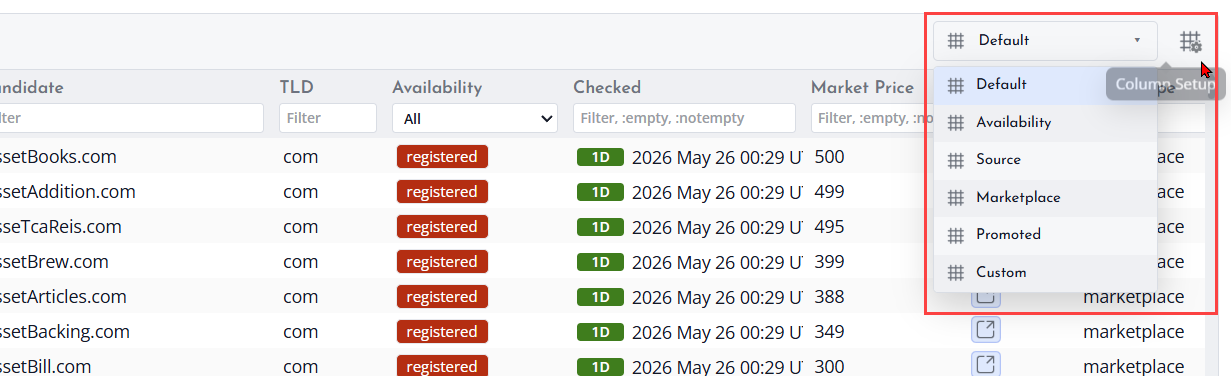Screen dimensions: 1231x376
Task: Click the 1D badge in ssetBrew.com row
Action: [x=600, y=262]
